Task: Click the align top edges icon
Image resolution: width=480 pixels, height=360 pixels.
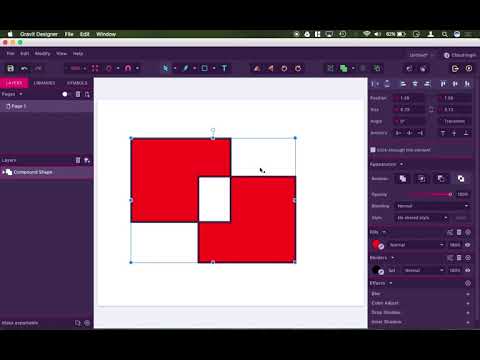Action: point(443,84)
